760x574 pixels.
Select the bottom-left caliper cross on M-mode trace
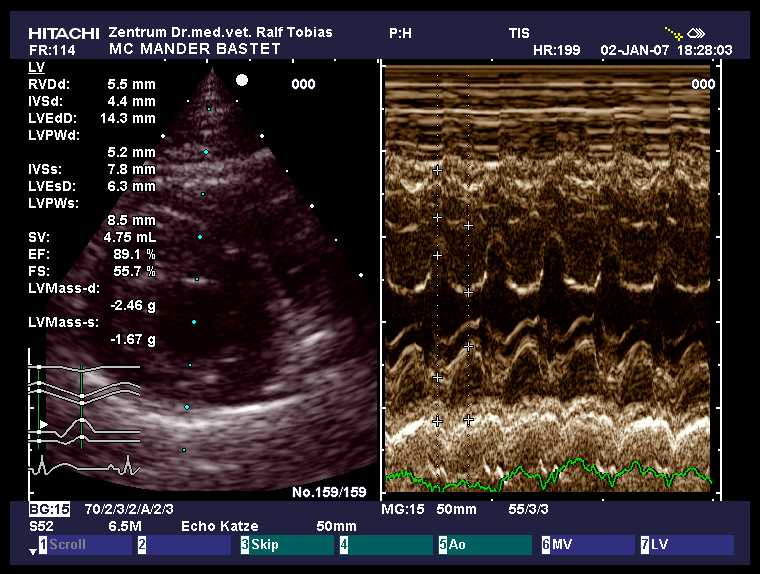[x=437, y=421]
